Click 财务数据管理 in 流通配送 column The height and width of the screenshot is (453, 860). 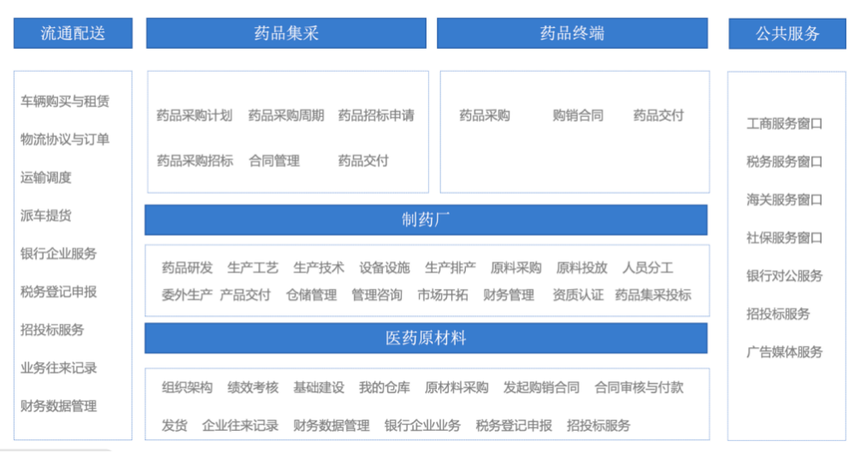59,406
